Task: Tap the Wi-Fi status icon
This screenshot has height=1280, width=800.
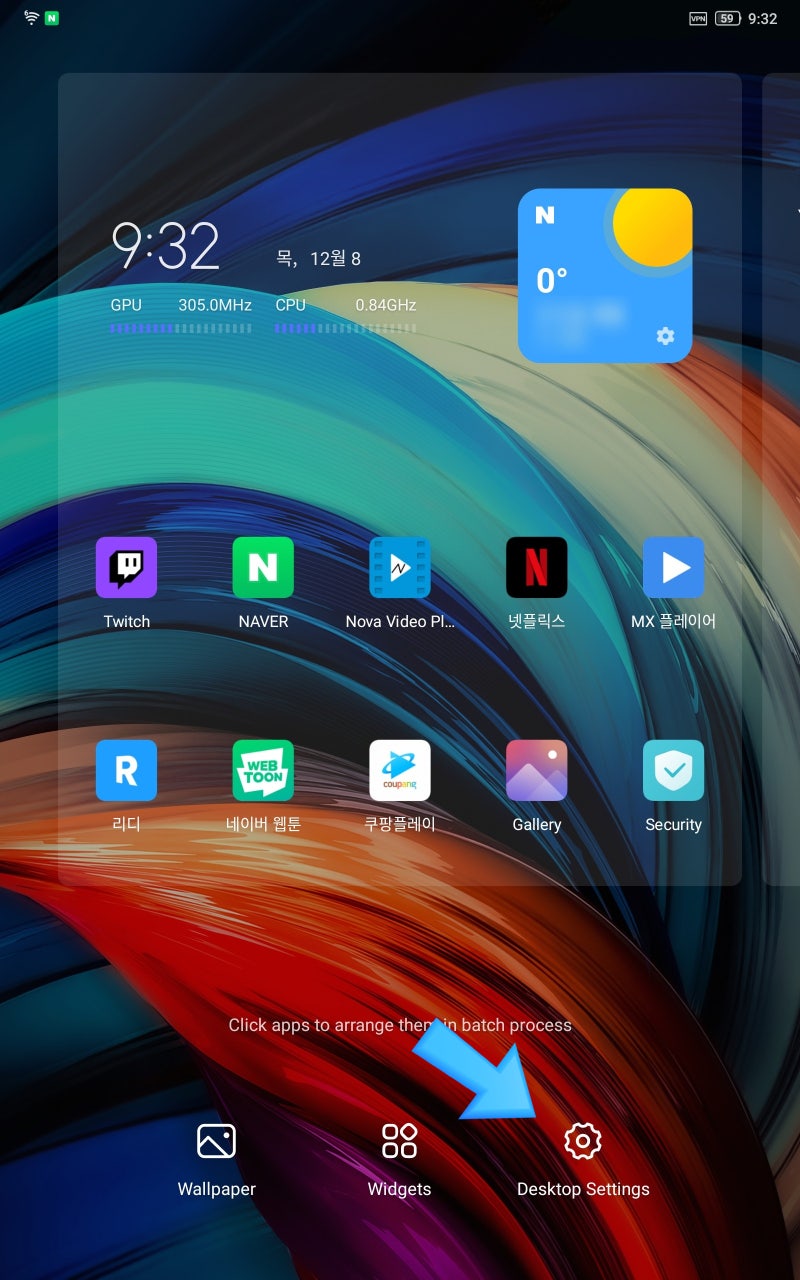Action: pyautogui.click(x=31, y=18)
